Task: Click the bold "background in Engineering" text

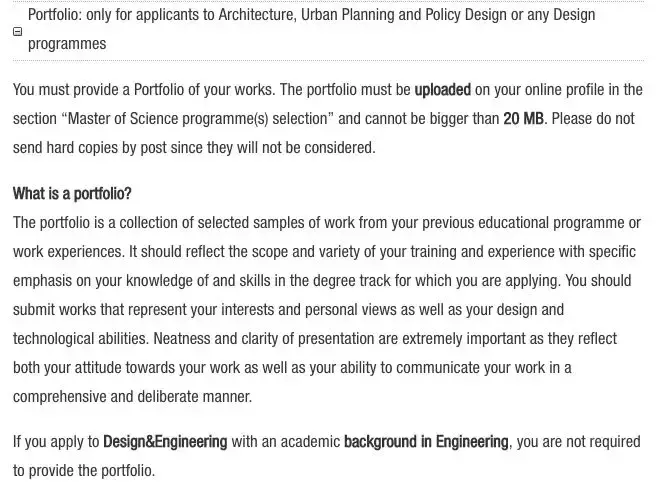Action: point(426,442)
